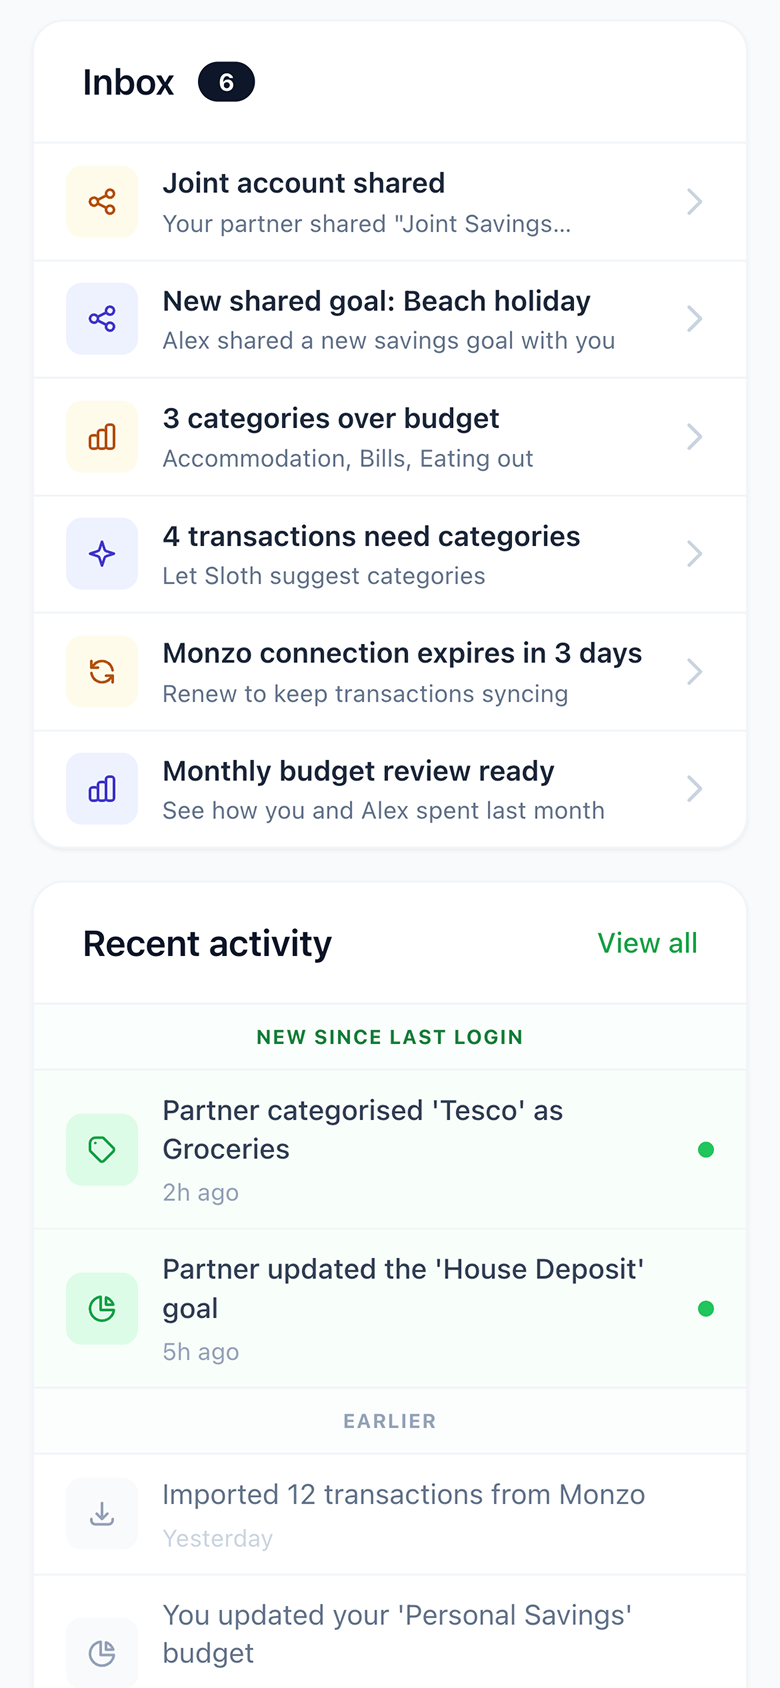
Task: Click the download icon for imported transactions
Action: tap(102, 1514)
